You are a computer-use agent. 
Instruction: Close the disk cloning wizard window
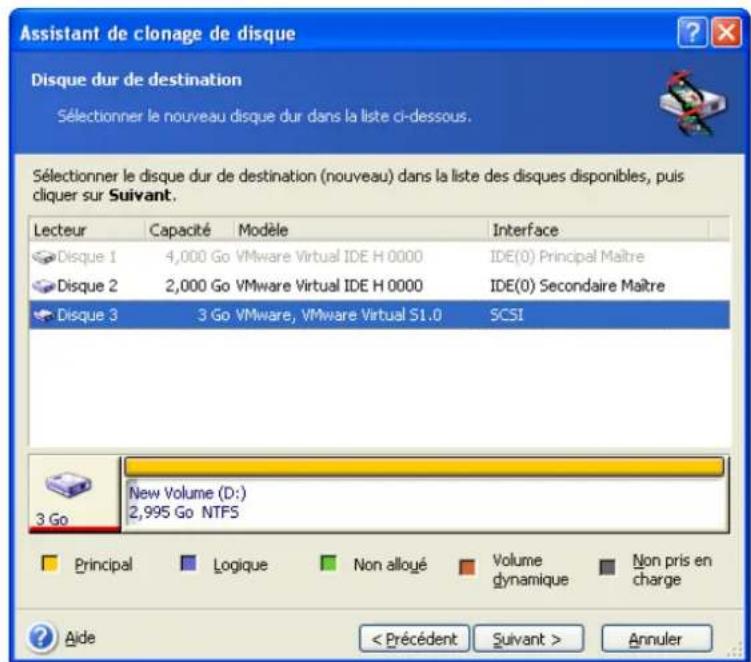click(726, 33)
